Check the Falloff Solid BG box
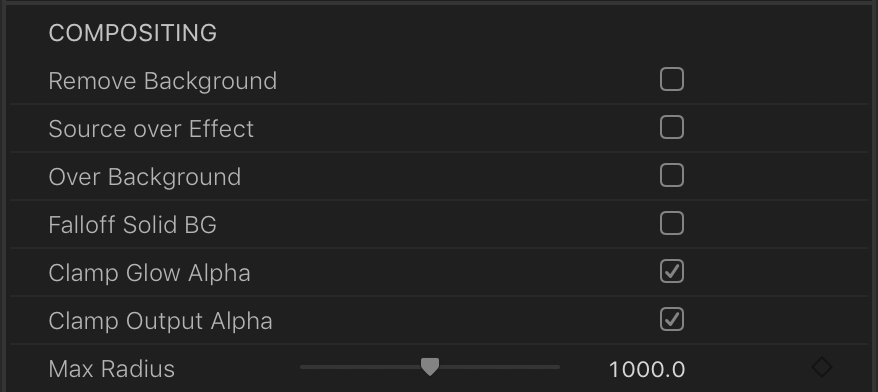 tap(671, 224)
